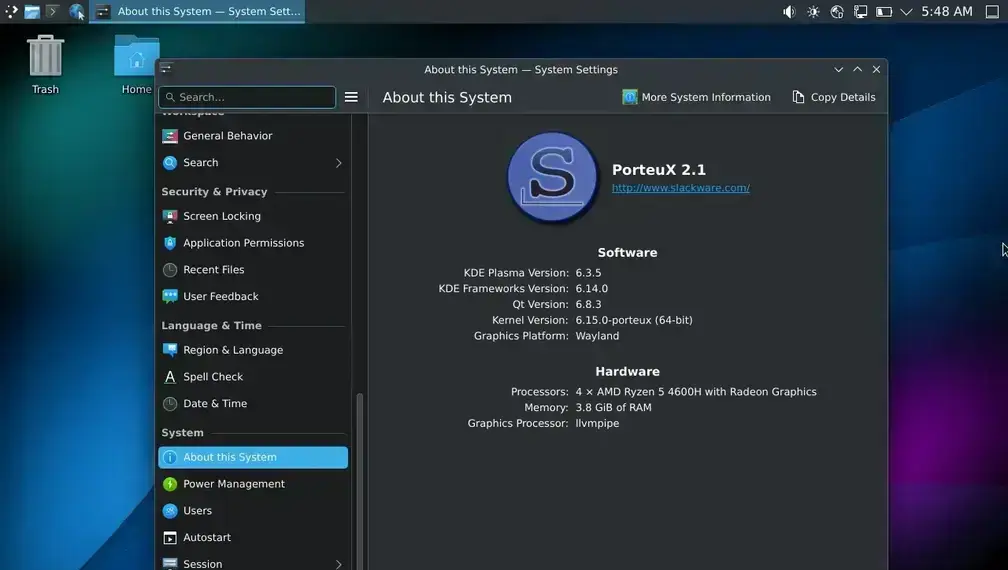Viewport: 1008px width, 570px height.
Task: Open Search settings entry
Action: click(253, 163)
